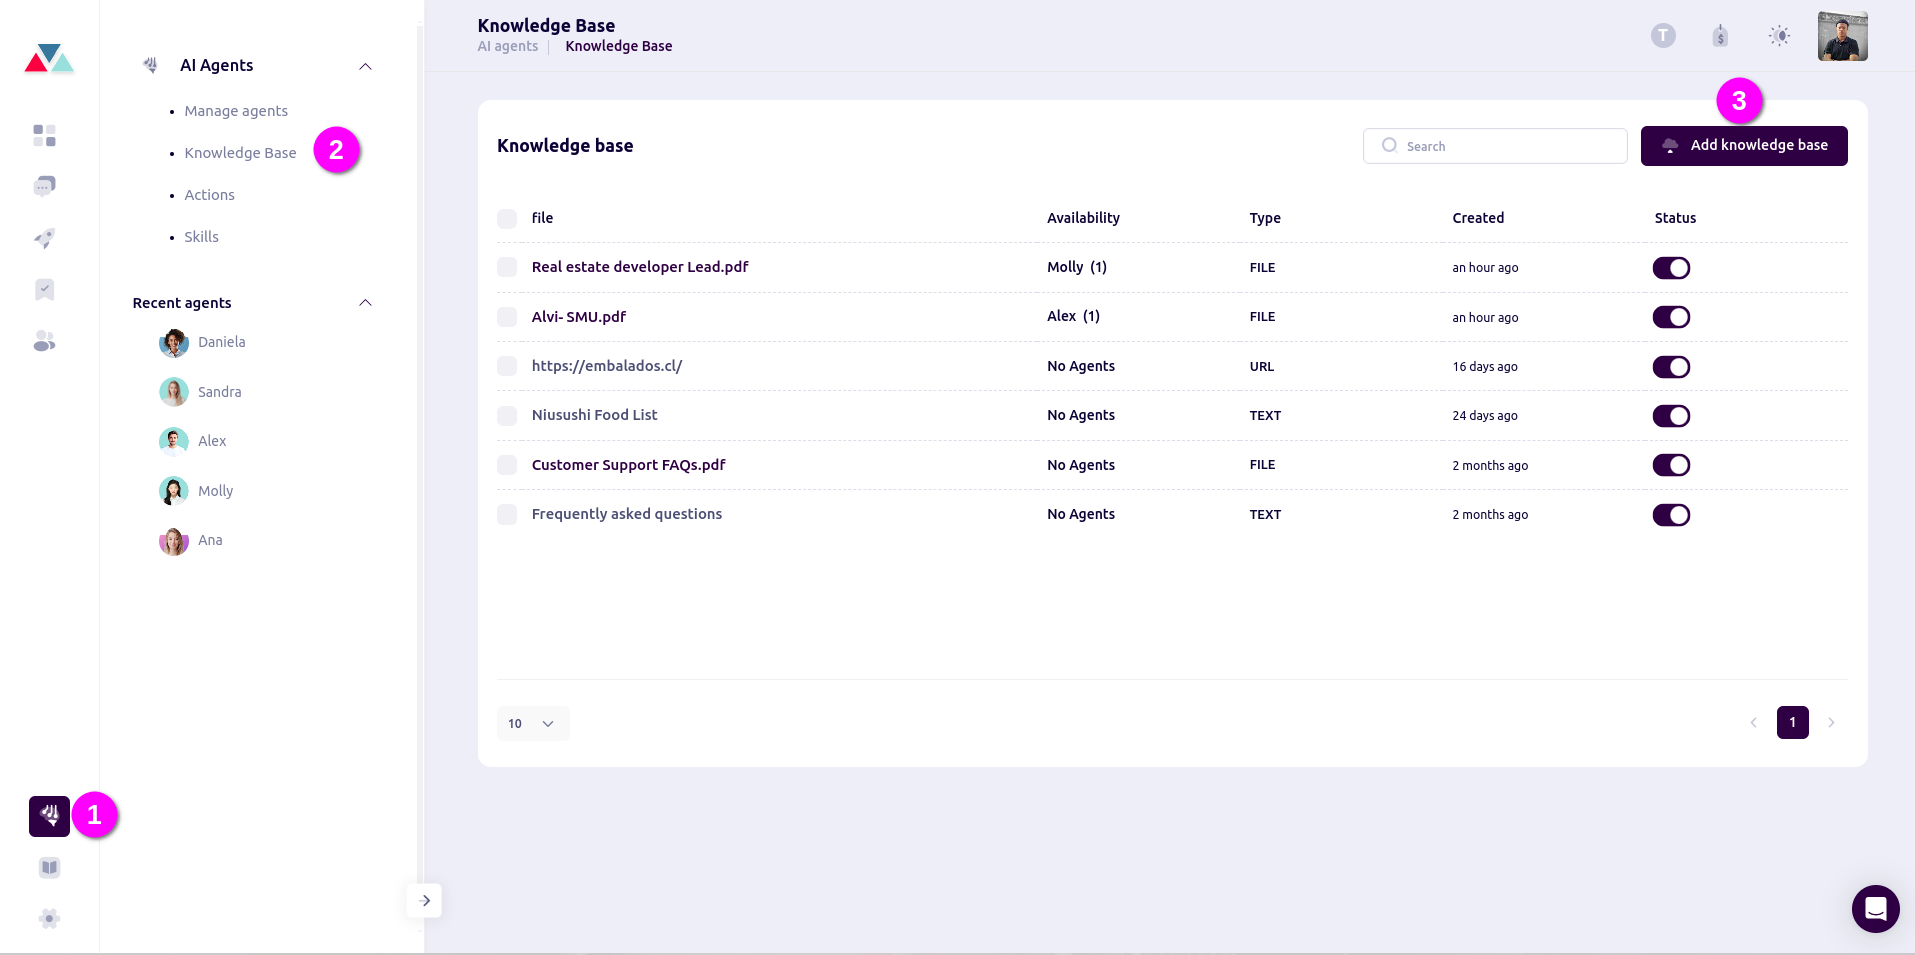This screenshot has width=1915, height=955.
Task: Open the bookmark checklist icon
Action: pyautogui.click(x=44, y=290)
